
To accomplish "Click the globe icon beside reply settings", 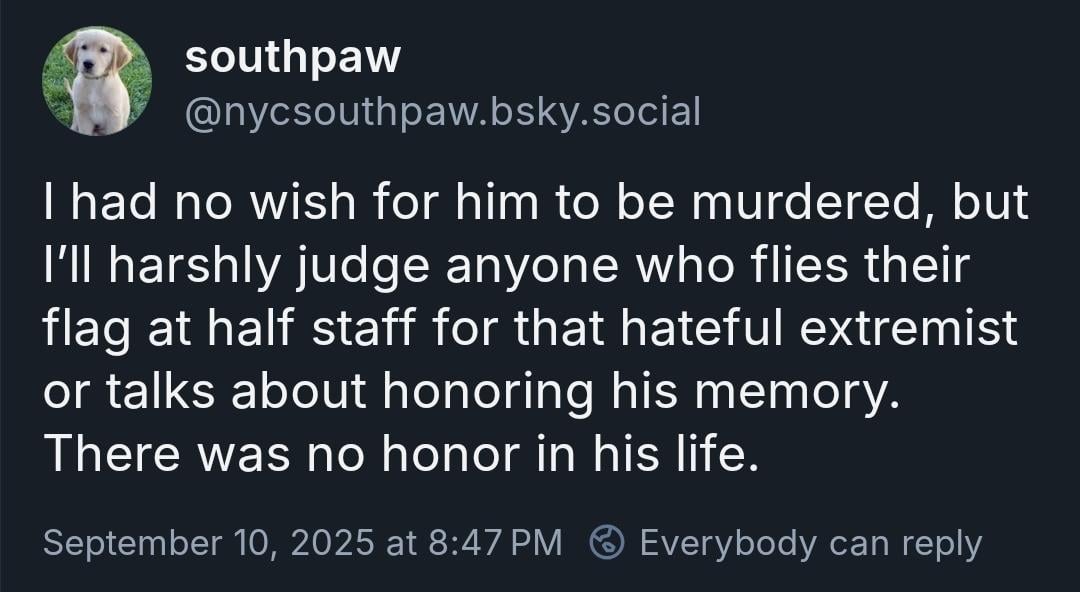I will (607, 542).
